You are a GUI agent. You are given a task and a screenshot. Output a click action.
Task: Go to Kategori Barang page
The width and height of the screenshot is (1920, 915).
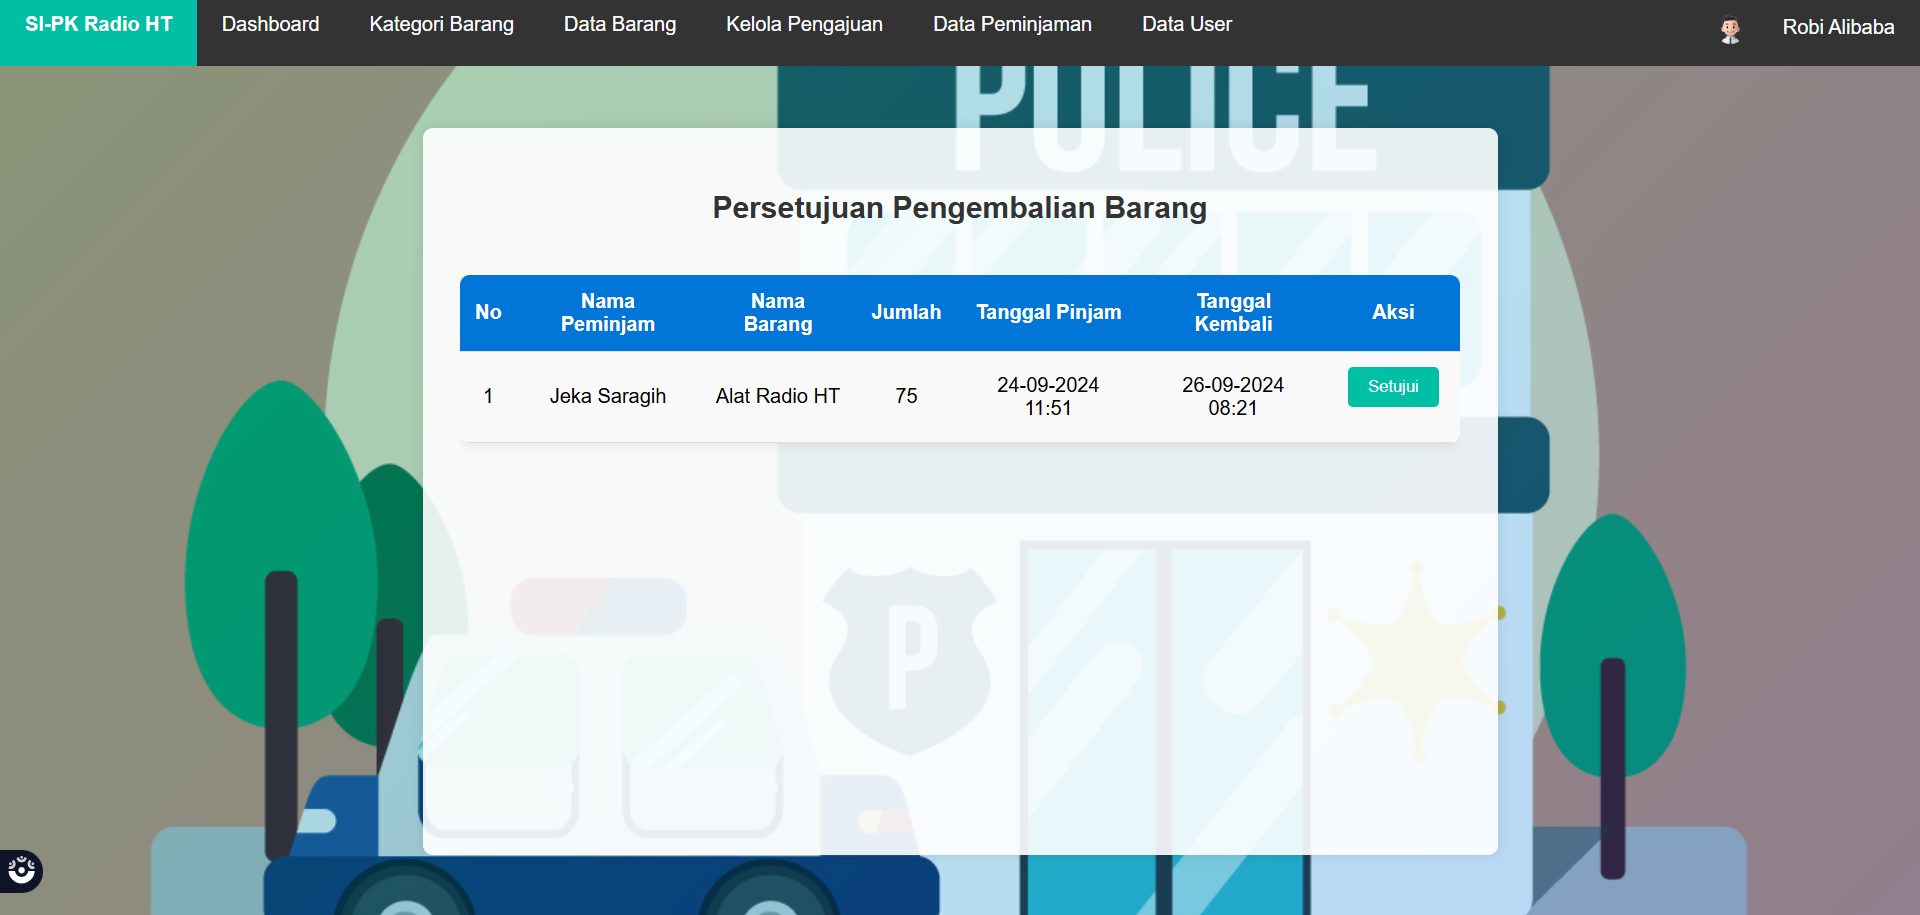pos(441,25)
